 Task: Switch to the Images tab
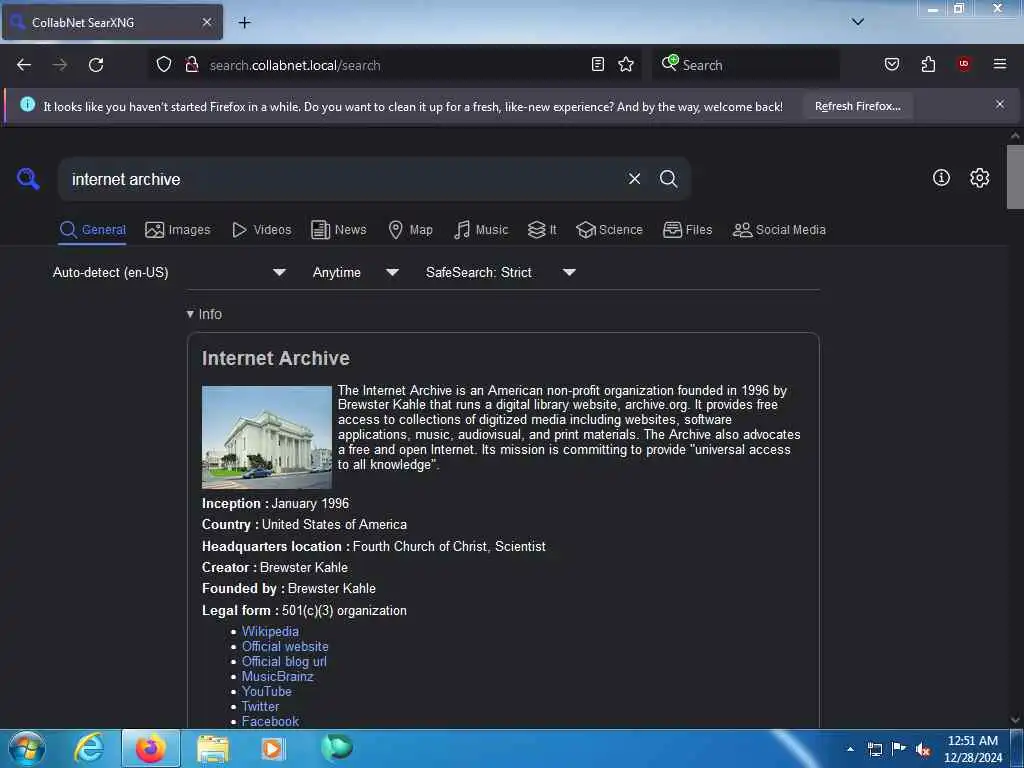pos(178,230)
